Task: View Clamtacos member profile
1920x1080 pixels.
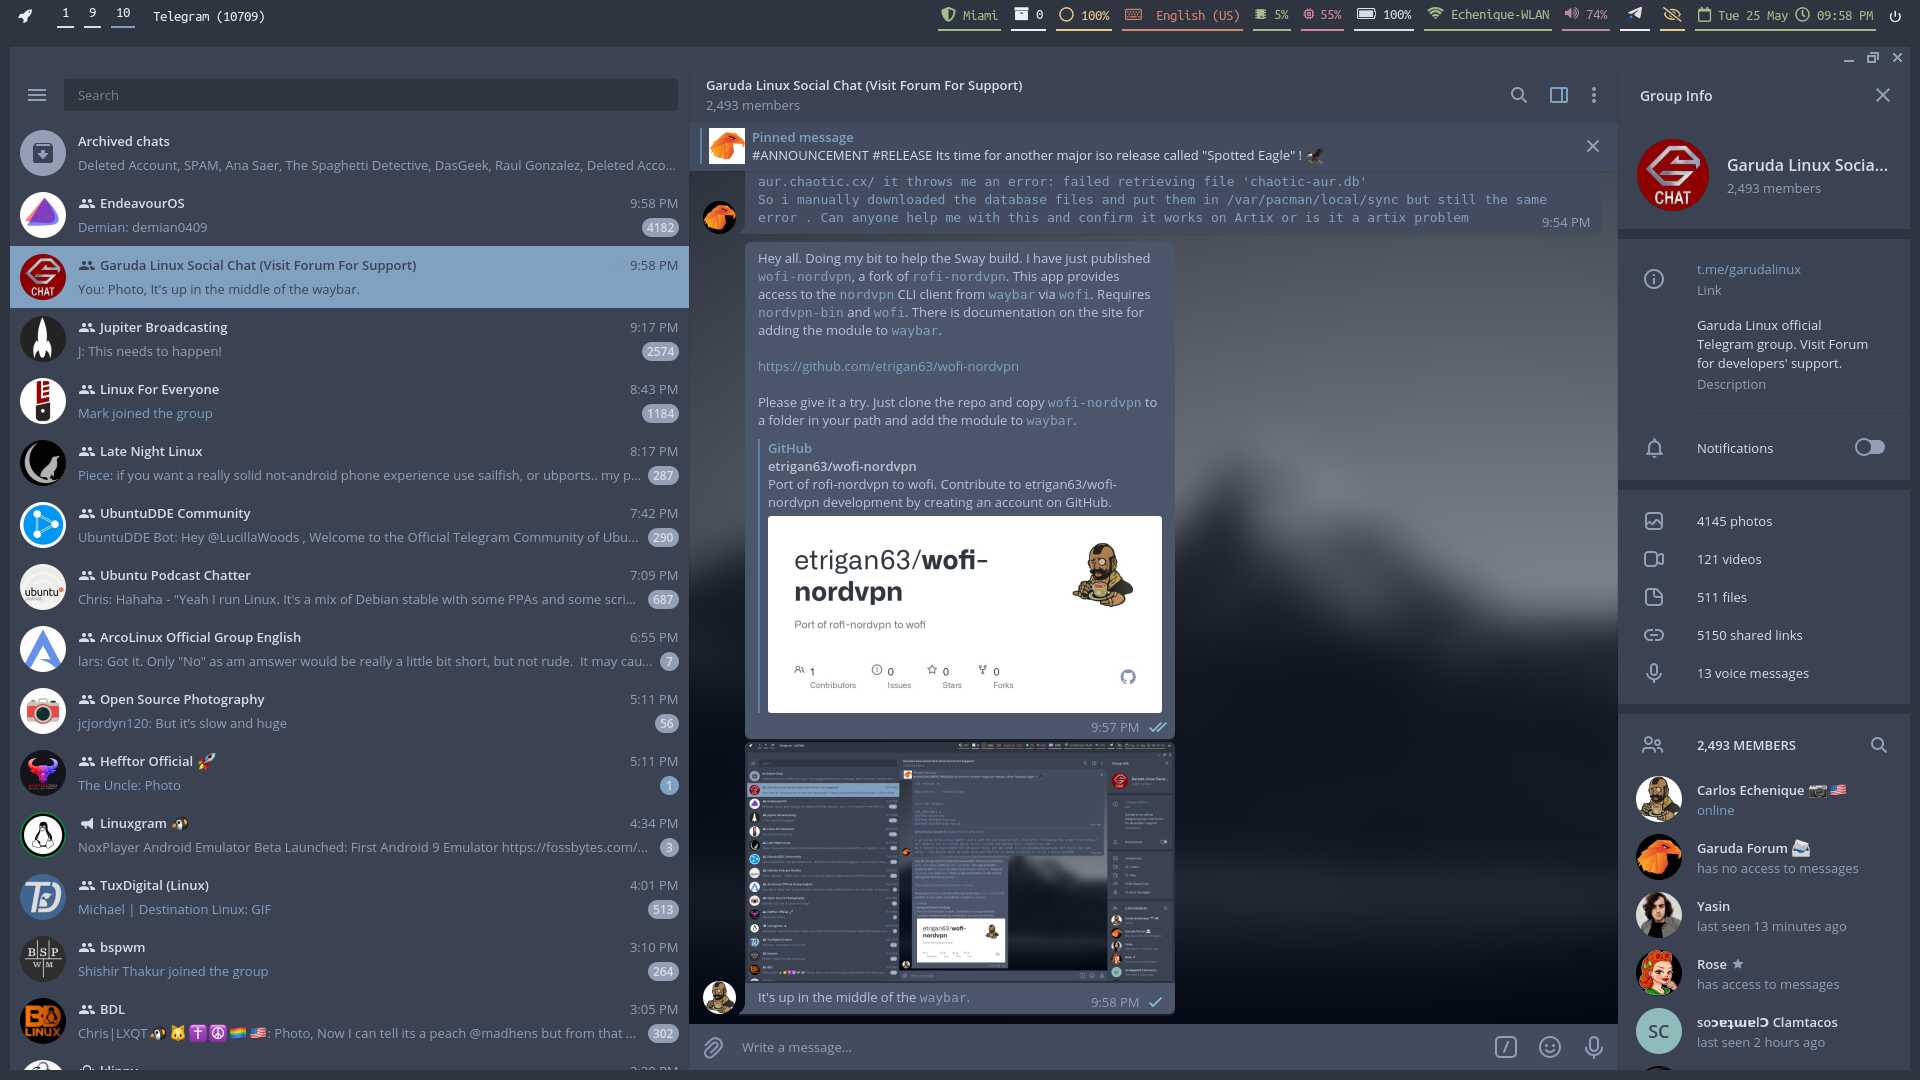Action: 1764,1031
